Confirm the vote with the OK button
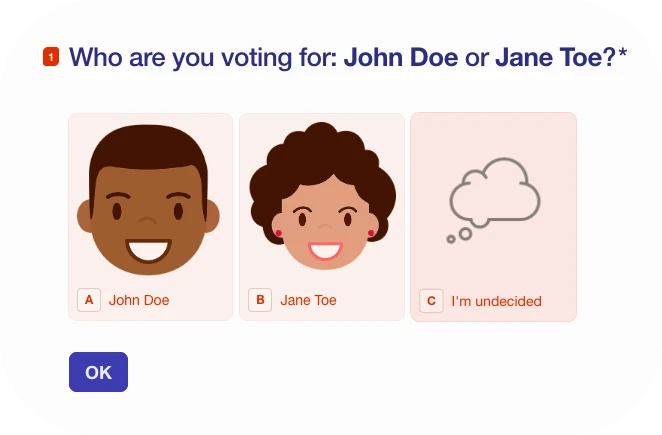 [x=98, y=372]
